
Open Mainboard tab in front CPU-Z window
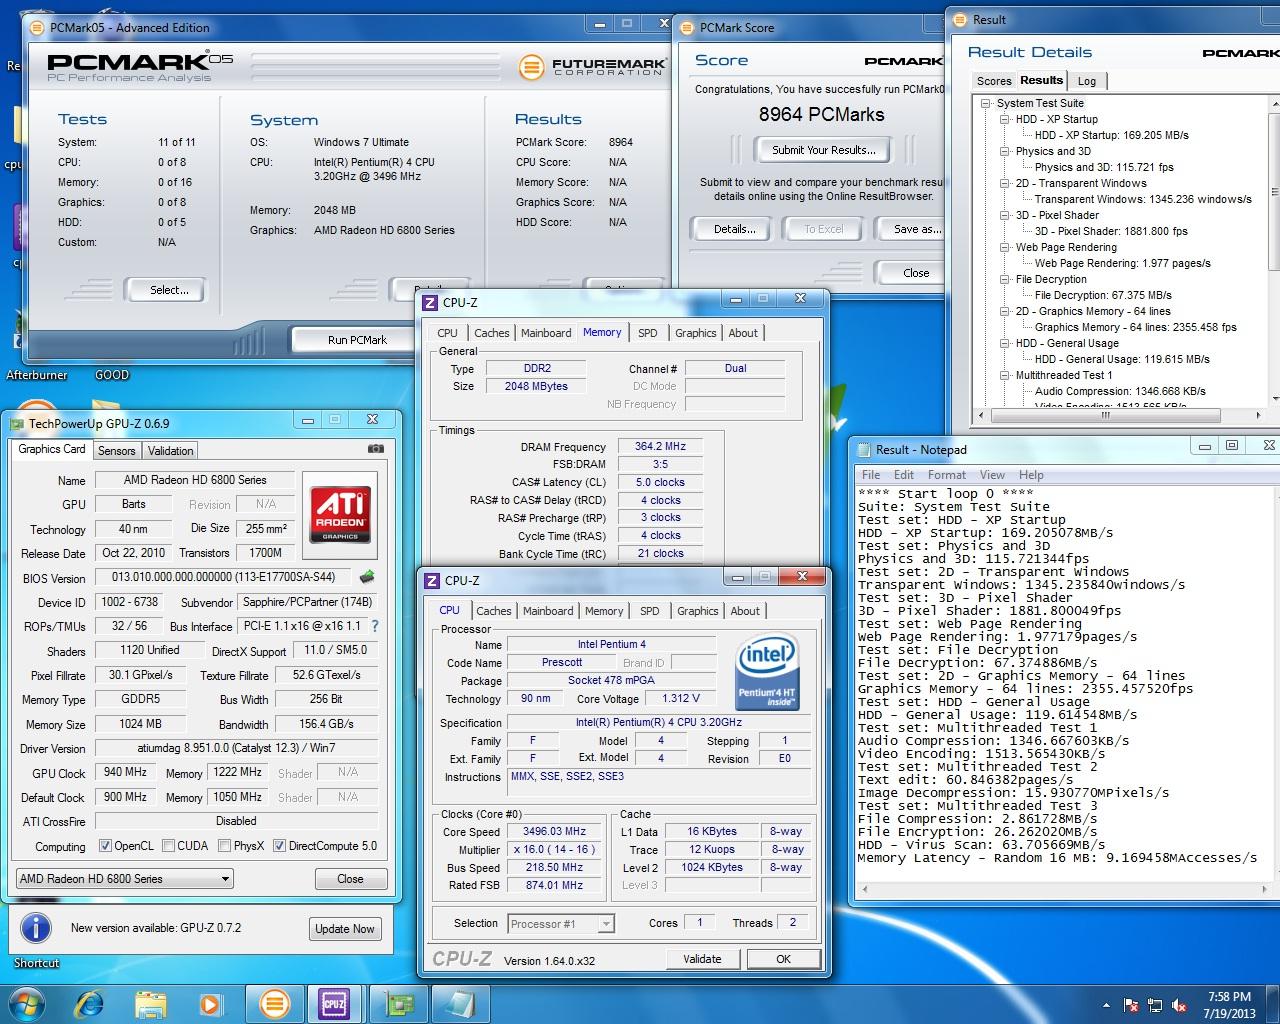point(548,611)
